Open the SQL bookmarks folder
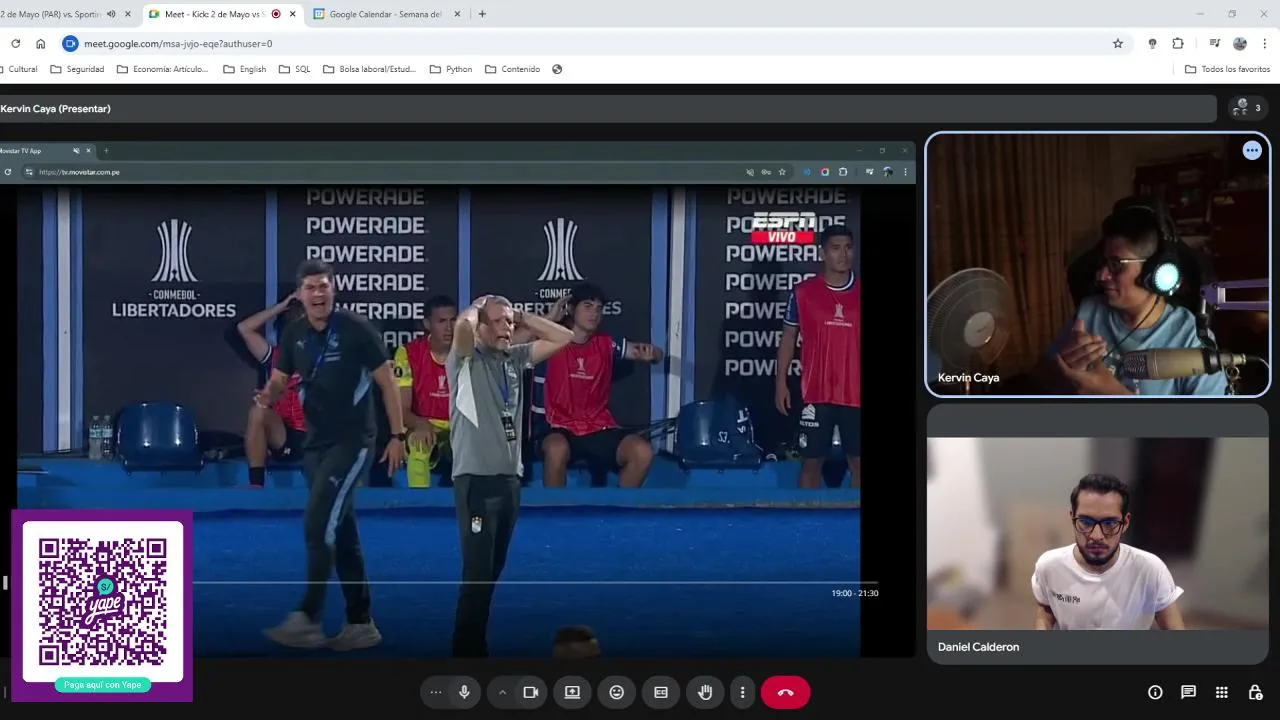Screen dimensions: 1280x720 point(294,69)
